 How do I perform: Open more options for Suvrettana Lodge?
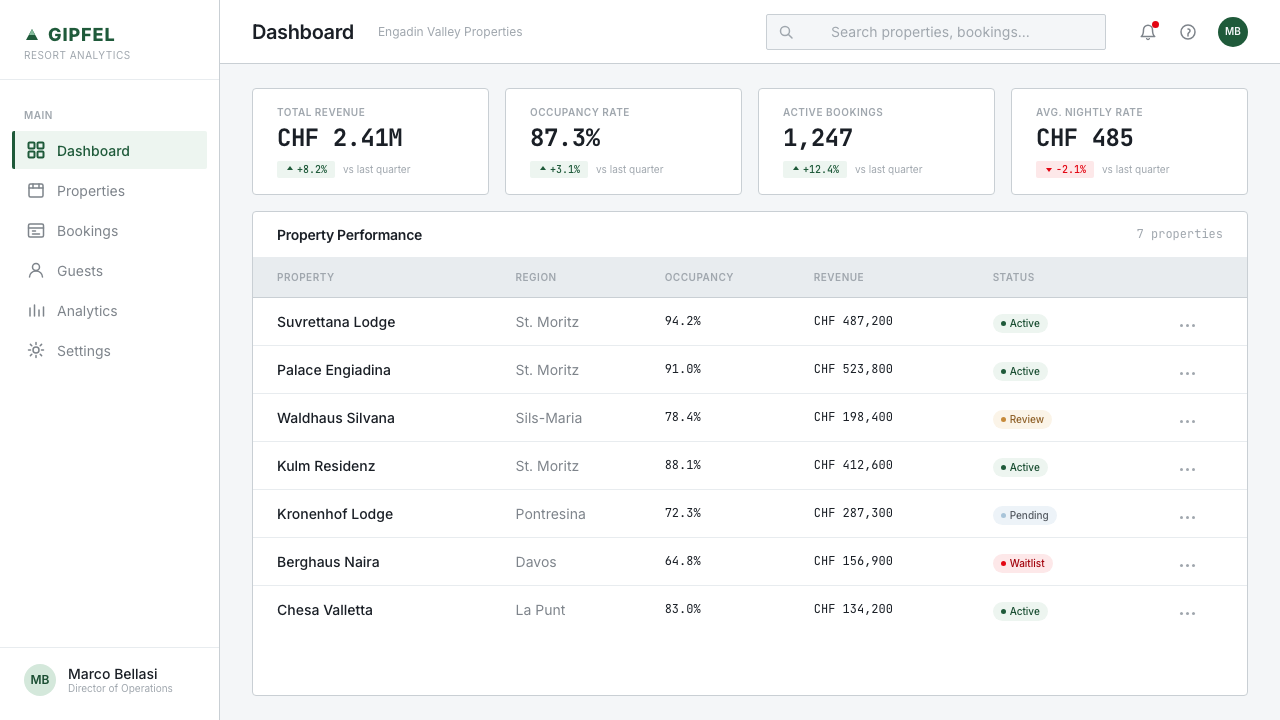coord(1187,325)
